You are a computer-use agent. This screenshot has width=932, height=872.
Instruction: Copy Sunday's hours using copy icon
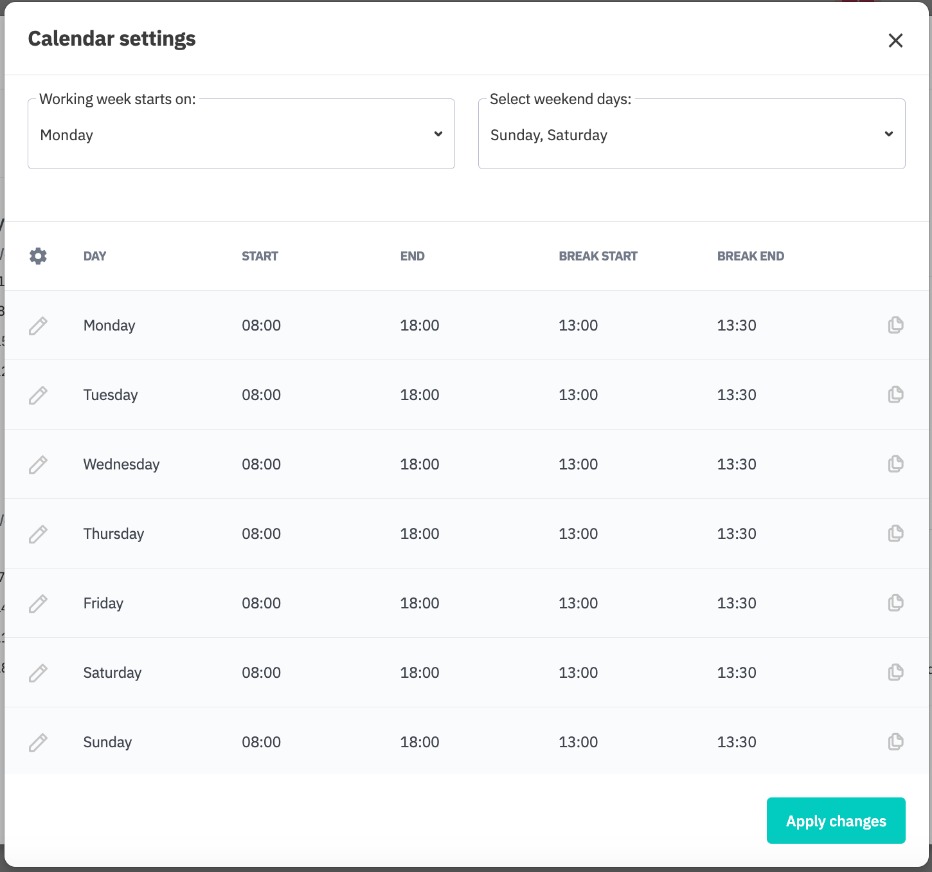[896, 742]
